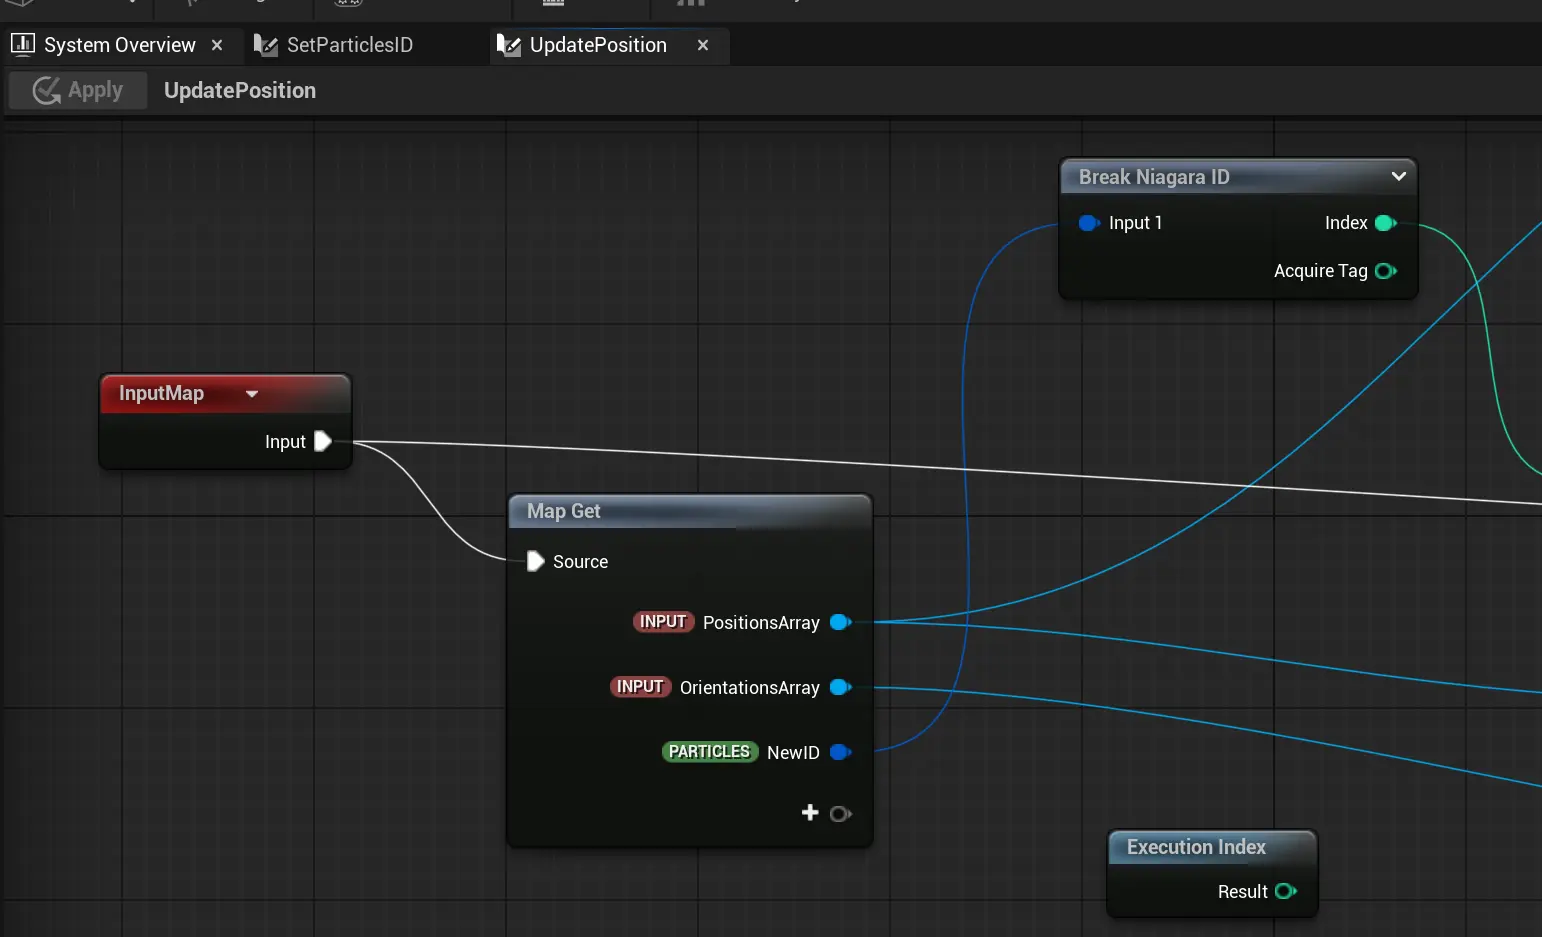Click the InputMap Input output pin
The image size is (1542, 937).
(x=322, y=441)
